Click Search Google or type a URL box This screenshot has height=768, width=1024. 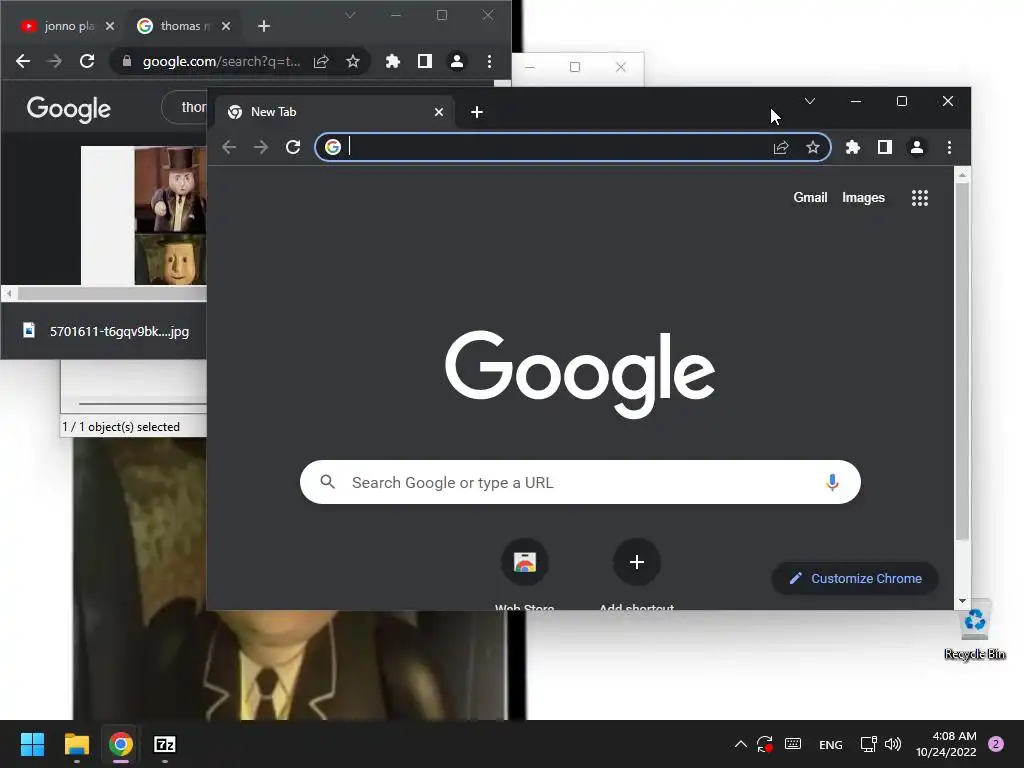580,482
